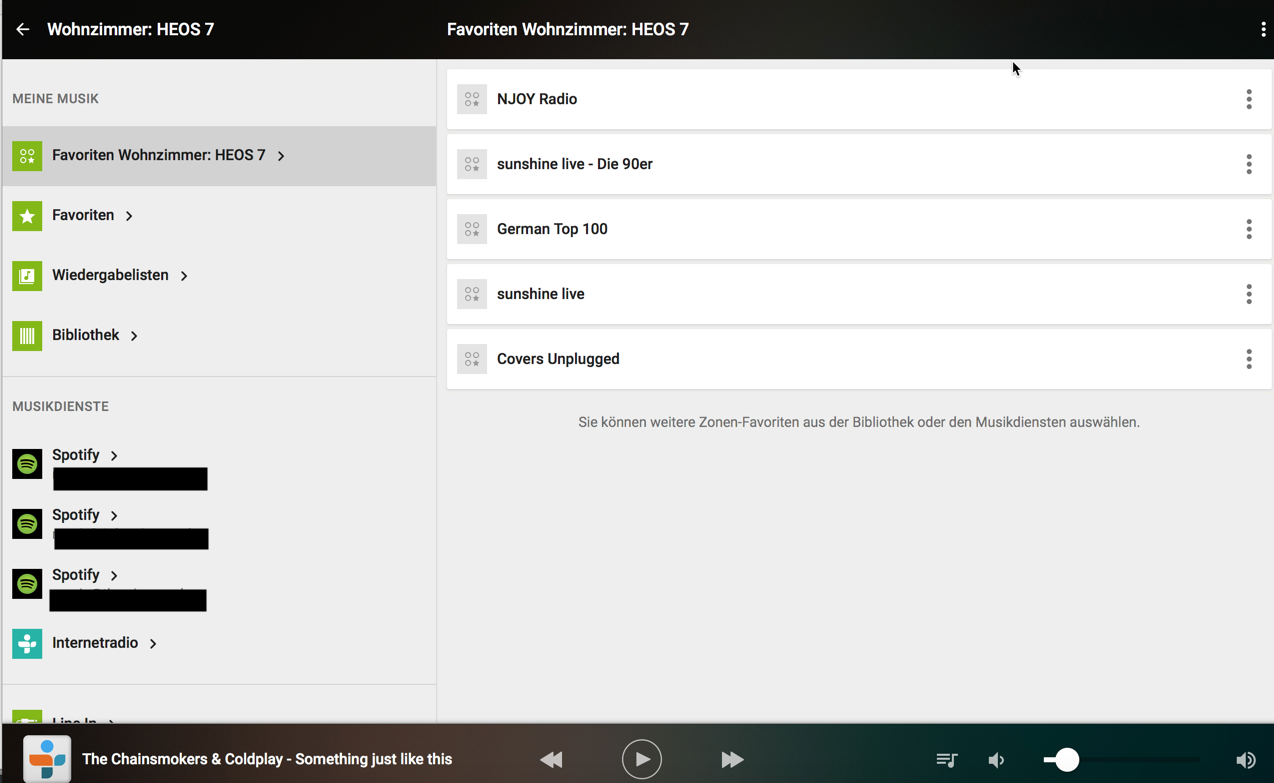
Task: Select Favoriten in Meine Musik
Action: tap(83, 215)
